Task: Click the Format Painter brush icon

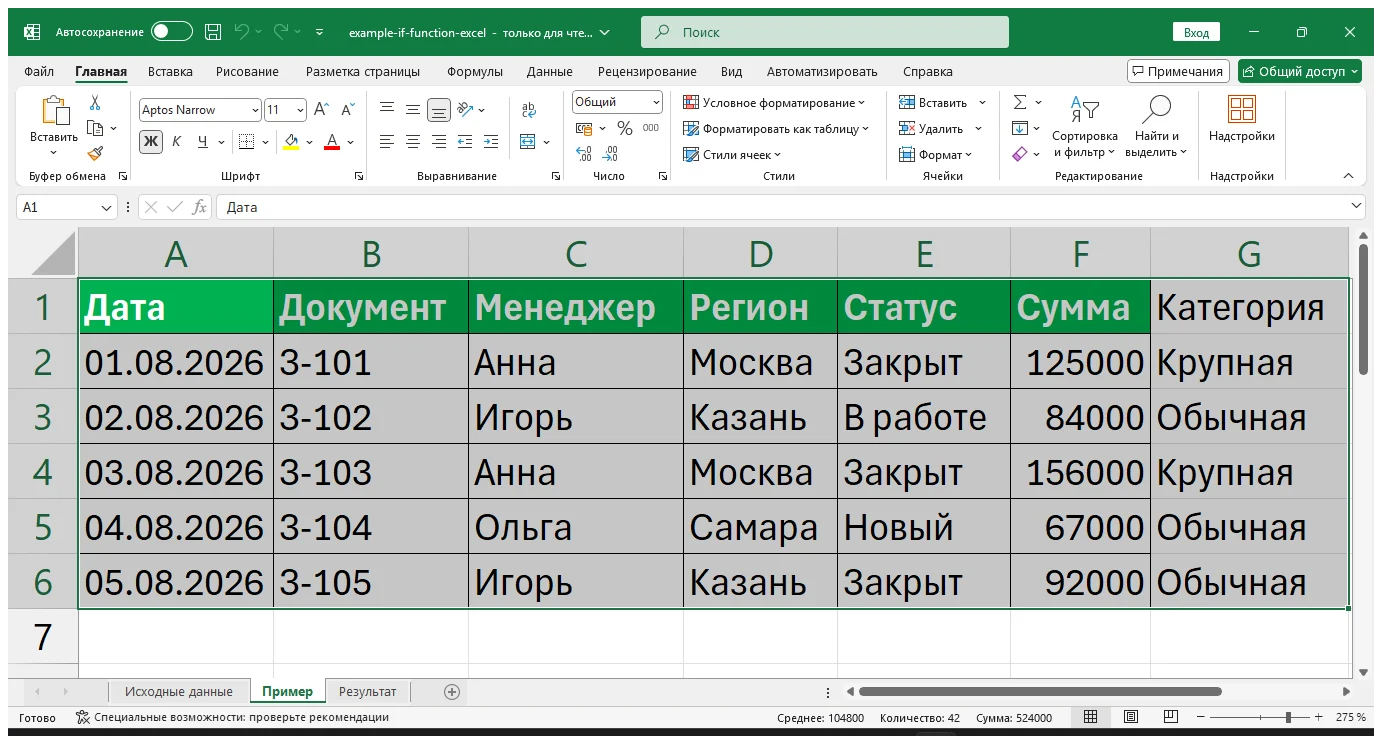Action: pyautogui.click(x=95, y=153)
